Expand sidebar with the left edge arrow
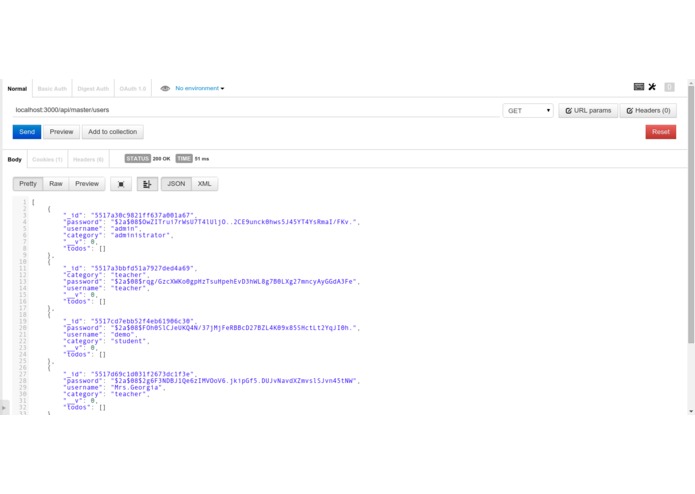Viewport: 695px width, 494px height. point(4,408)
